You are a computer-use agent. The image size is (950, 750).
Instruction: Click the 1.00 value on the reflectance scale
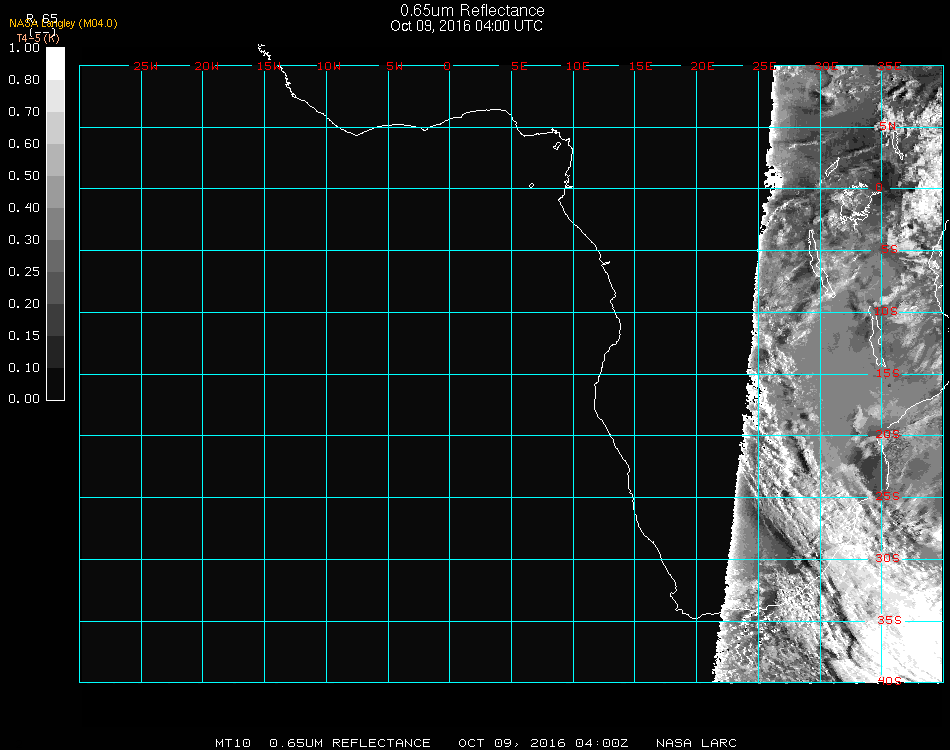click(x=24, y=47)
